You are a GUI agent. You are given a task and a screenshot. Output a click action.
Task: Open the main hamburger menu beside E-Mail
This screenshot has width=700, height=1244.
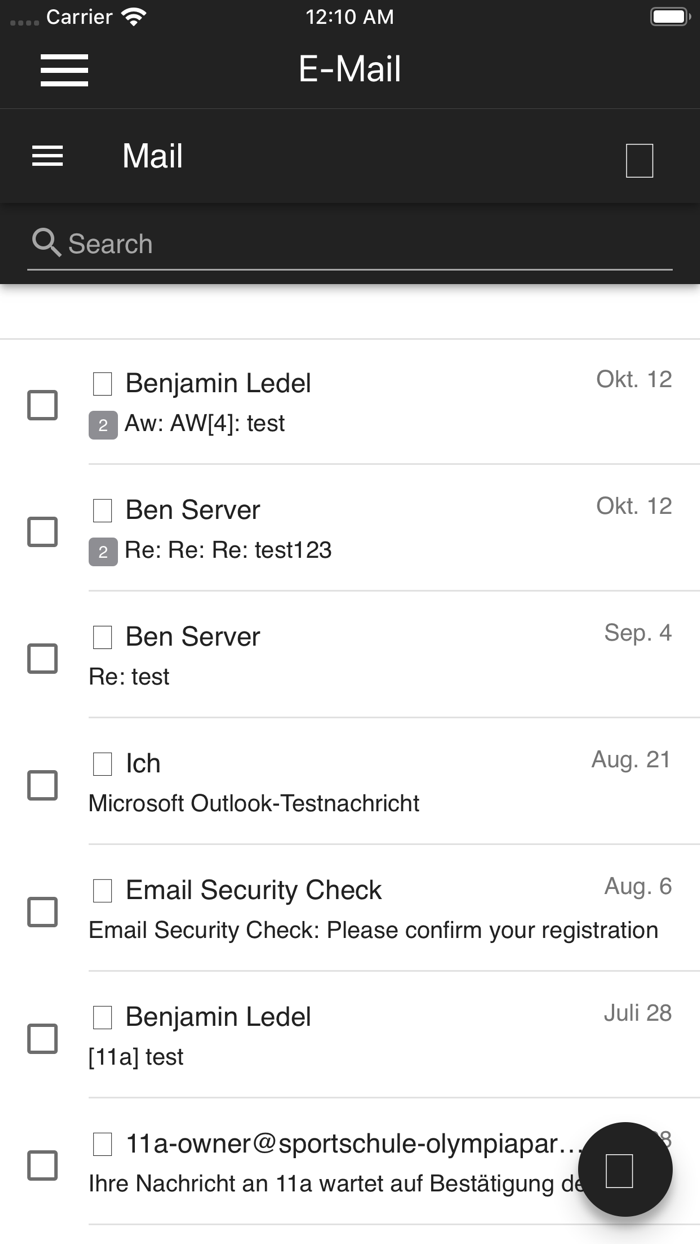point(64,69)
